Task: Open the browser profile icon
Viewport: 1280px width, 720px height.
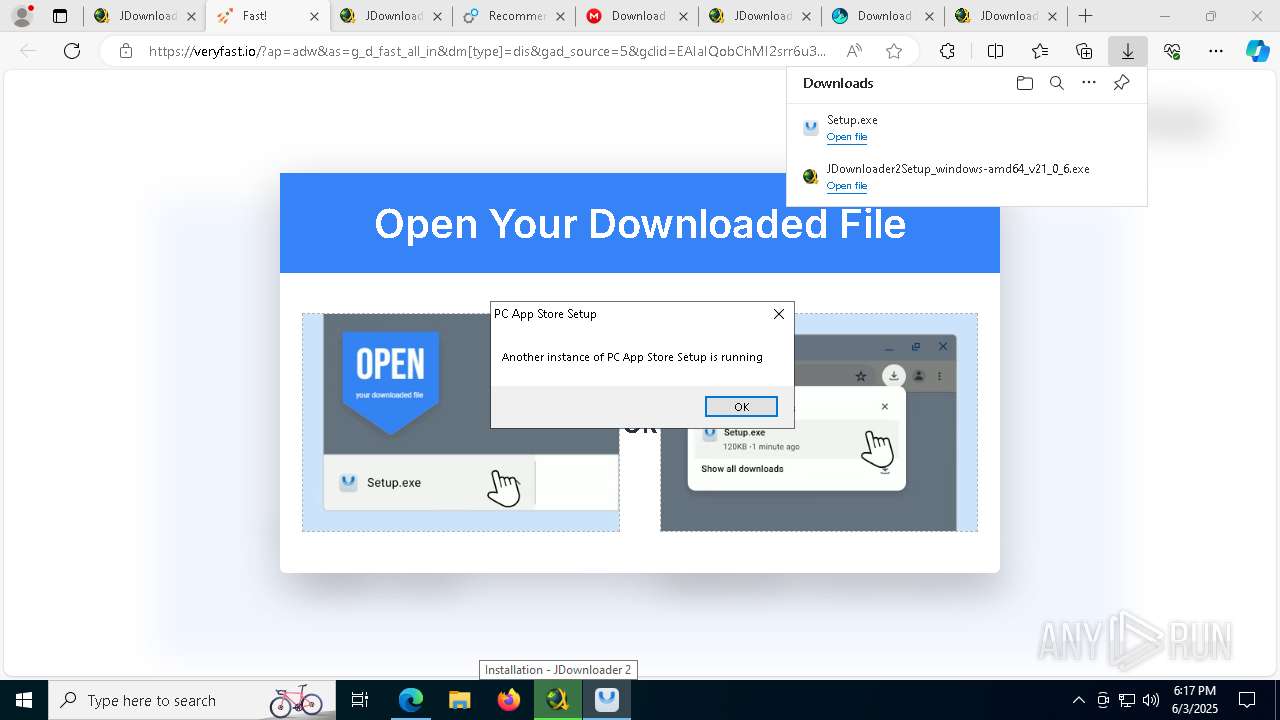Action: pos(22,16)
